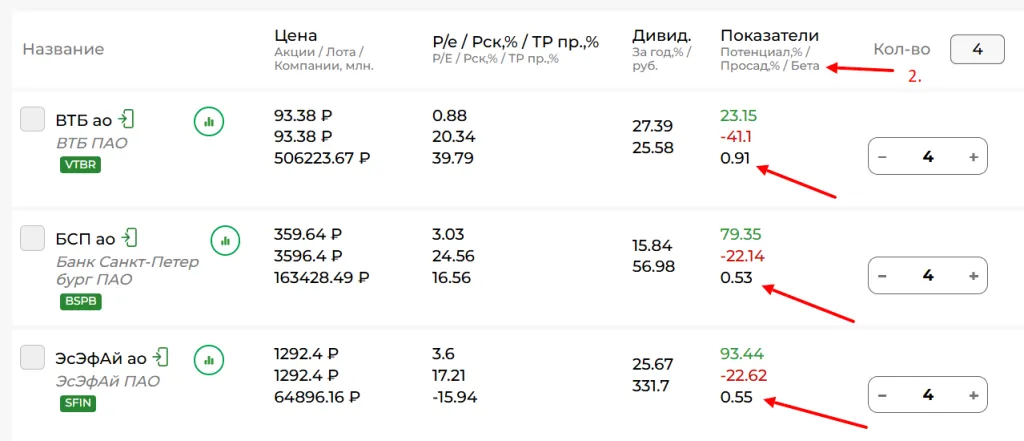The height and width of the screenshot is (441, 1024).
Task: Open the chart icon for БСП ао
Action: (x=225, y=240)
